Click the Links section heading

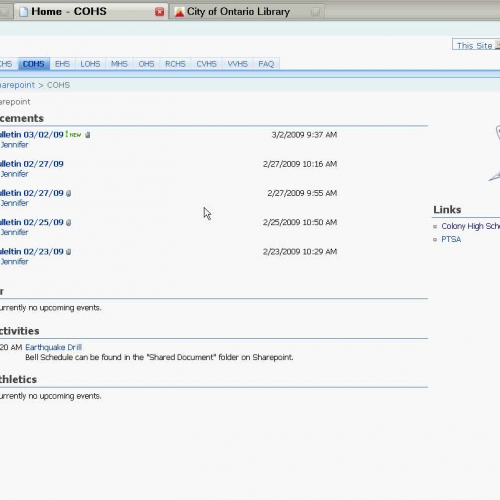coord(447,210)
